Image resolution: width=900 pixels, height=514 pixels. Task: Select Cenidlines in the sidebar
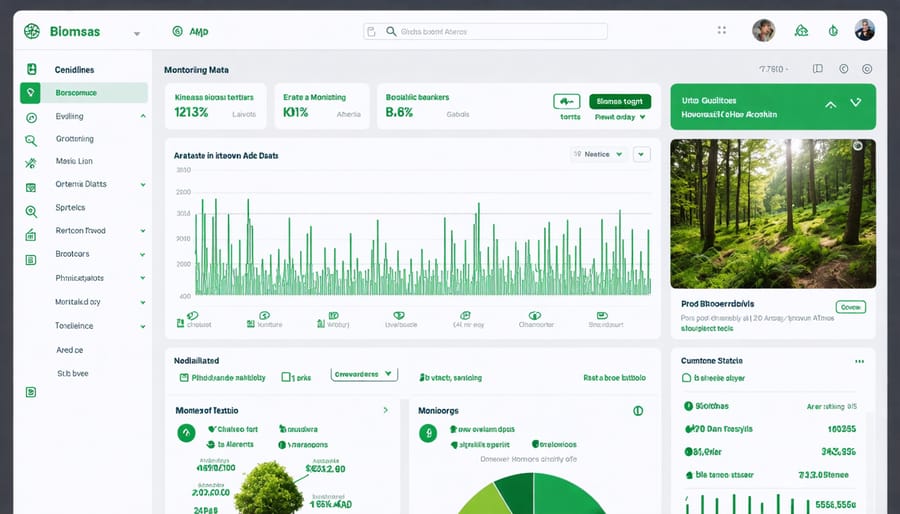74,69
